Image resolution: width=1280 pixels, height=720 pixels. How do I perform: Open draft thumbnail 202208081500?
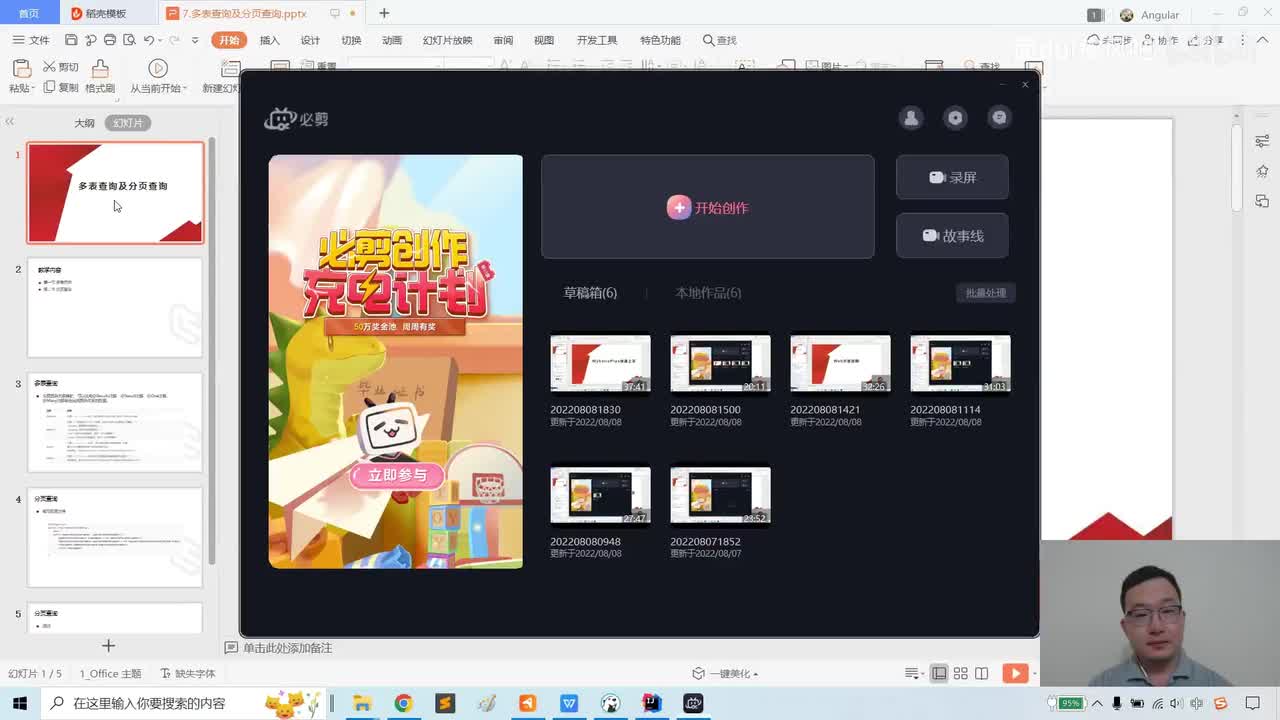(x=720, y=364)
